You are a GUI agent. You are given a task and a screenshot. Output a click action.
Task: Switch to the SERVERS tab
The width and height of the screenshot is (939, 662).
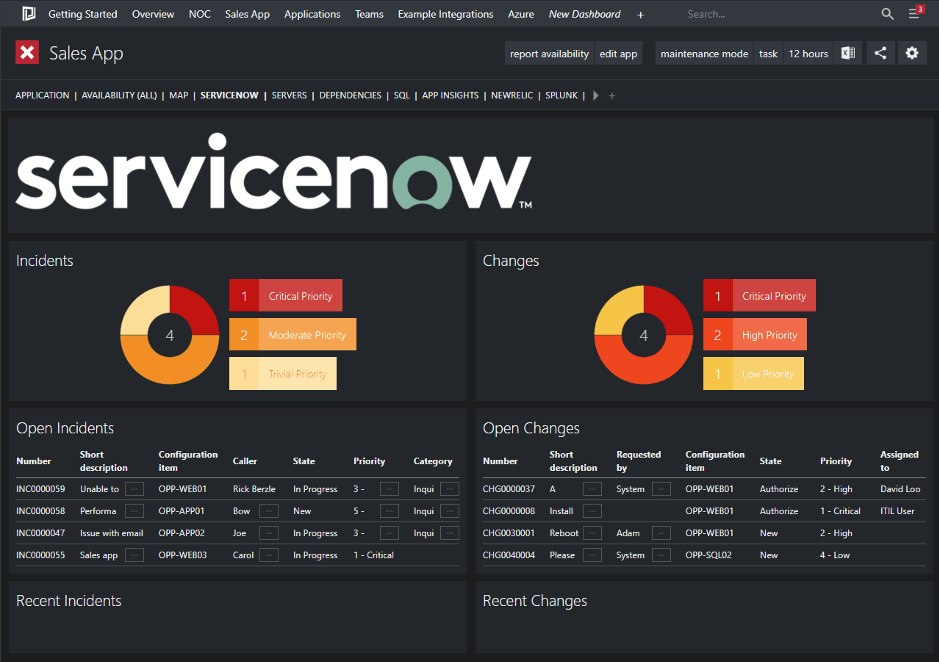(289, 95)
